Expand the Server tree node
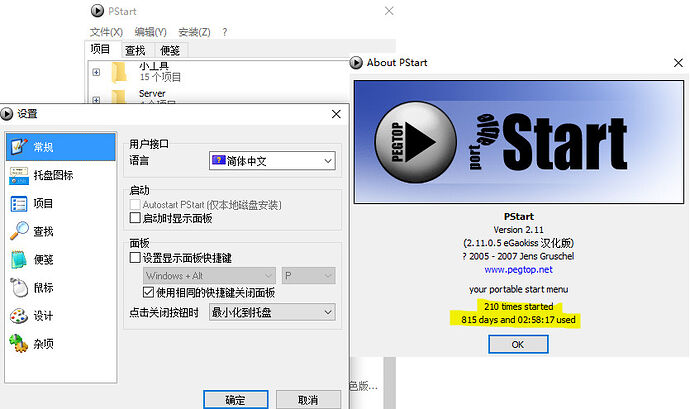This screenshot has height=409, width=690. click(x=96, y=100)
